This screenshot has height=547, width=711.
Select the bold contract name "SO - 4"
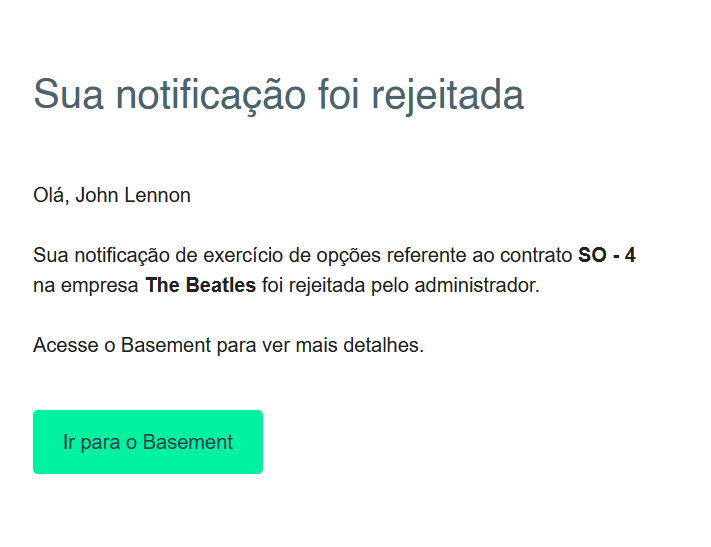pyautogui.click(x=607, y=255)
